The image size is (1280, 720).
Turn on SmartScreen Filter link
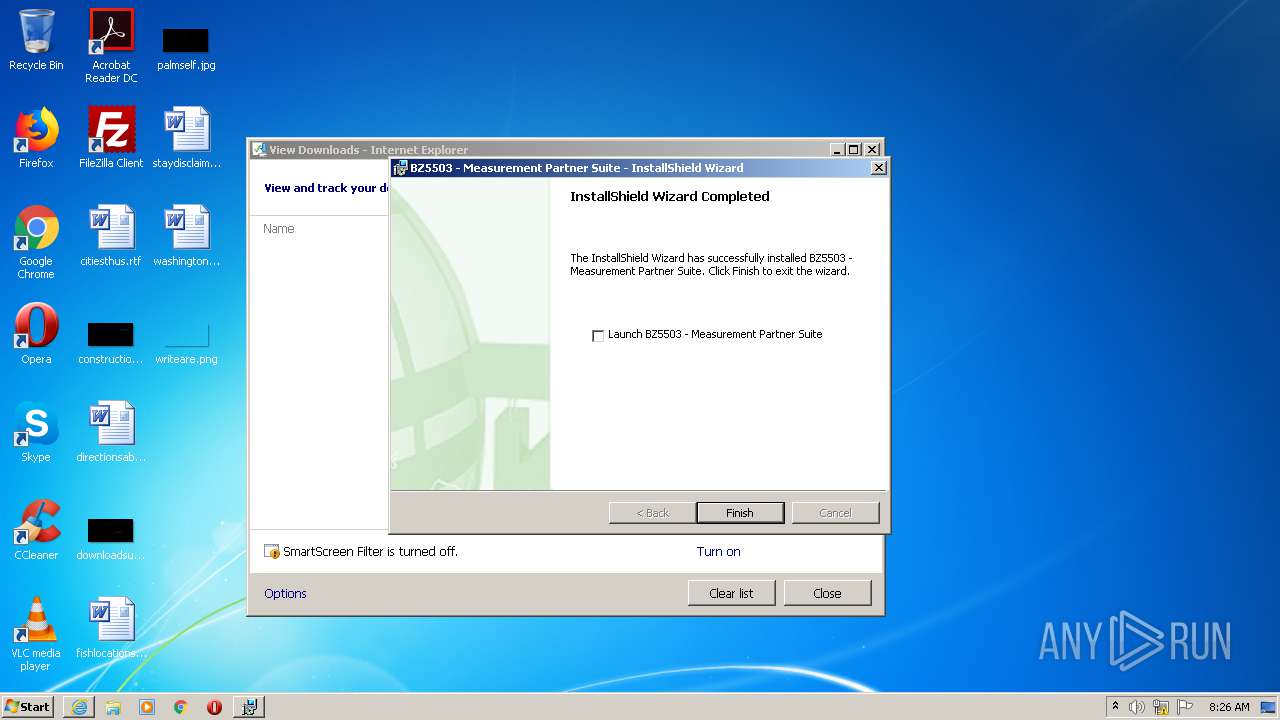tap(718, 551)
